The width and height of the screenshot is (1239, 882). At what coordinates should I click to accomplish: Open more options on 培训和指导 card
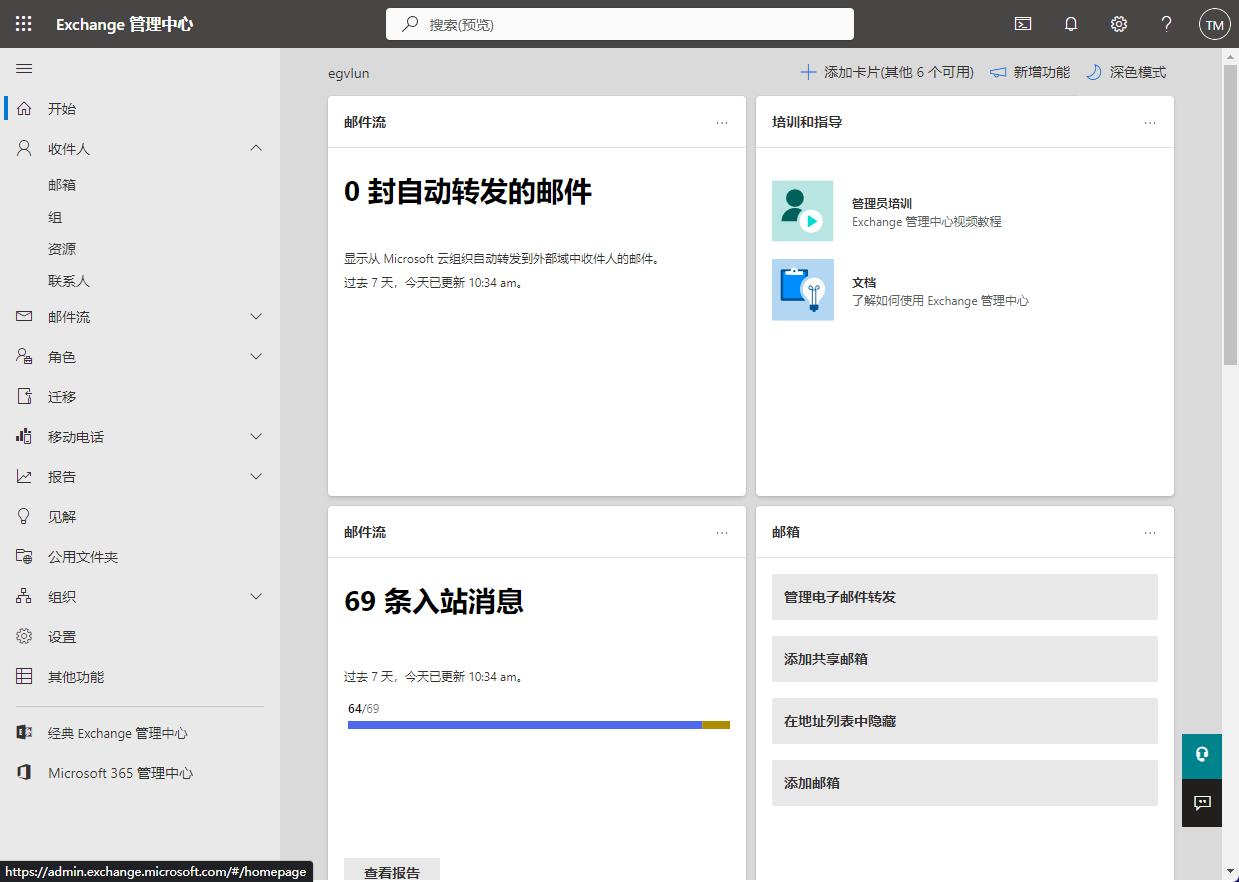(x=1150, y=122)
